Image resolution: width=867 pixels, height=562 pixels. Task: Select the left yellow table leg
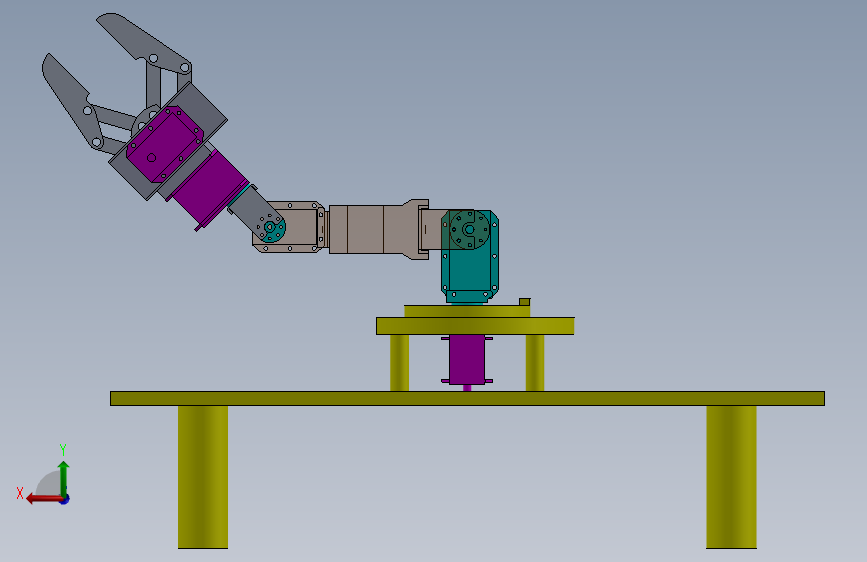point(203,477)
